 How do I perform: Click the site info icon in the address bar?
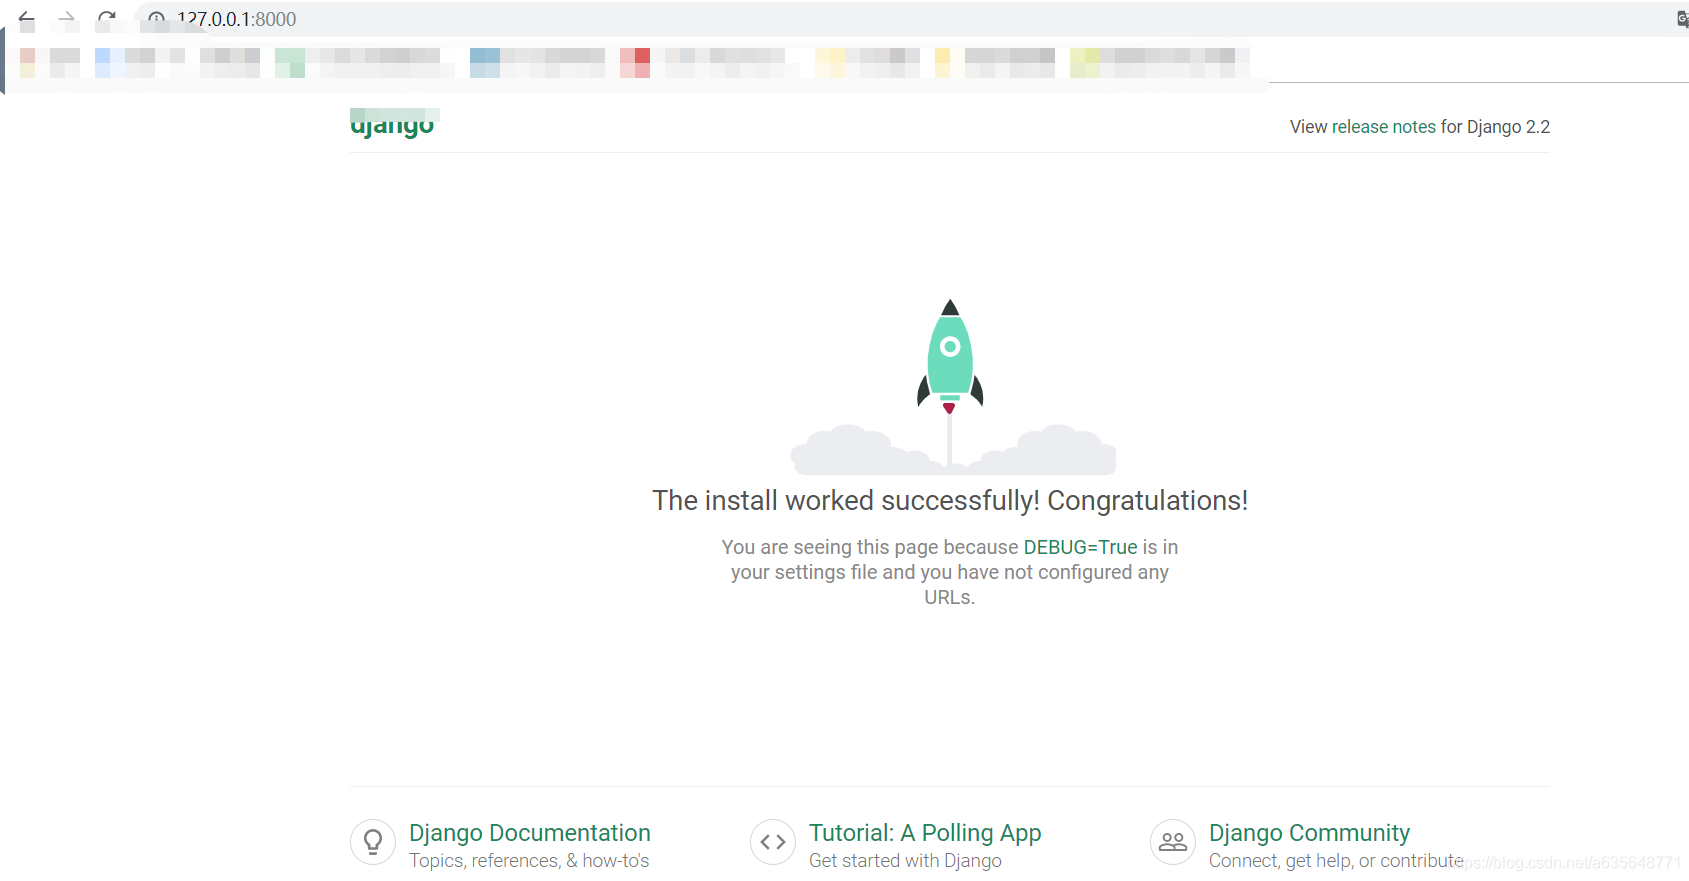157,19
